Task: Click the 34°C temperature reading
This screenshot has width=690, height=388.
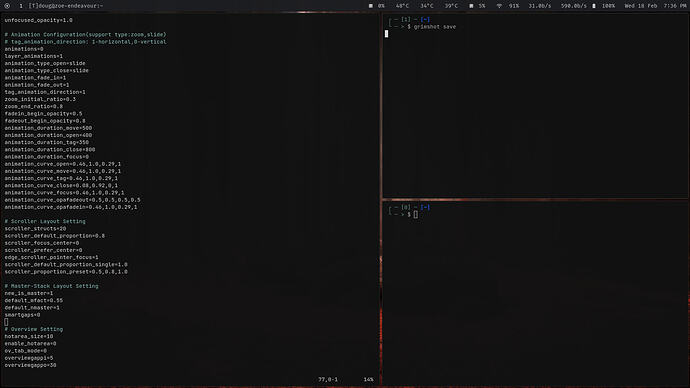Action: click(x=426, y=6)
